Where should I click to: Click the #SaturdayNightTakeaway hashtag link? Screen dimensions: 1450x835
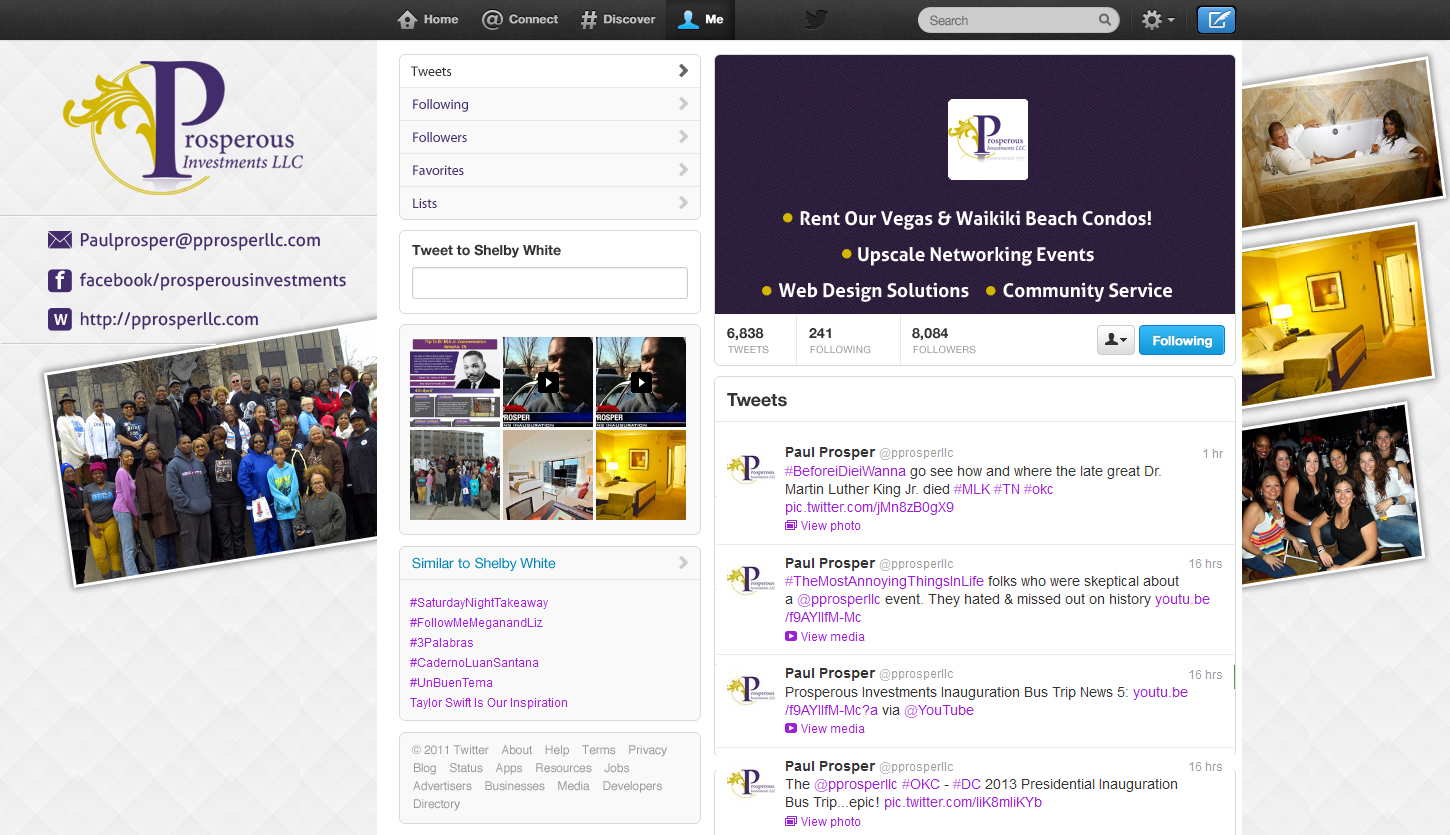click(479, 603)
